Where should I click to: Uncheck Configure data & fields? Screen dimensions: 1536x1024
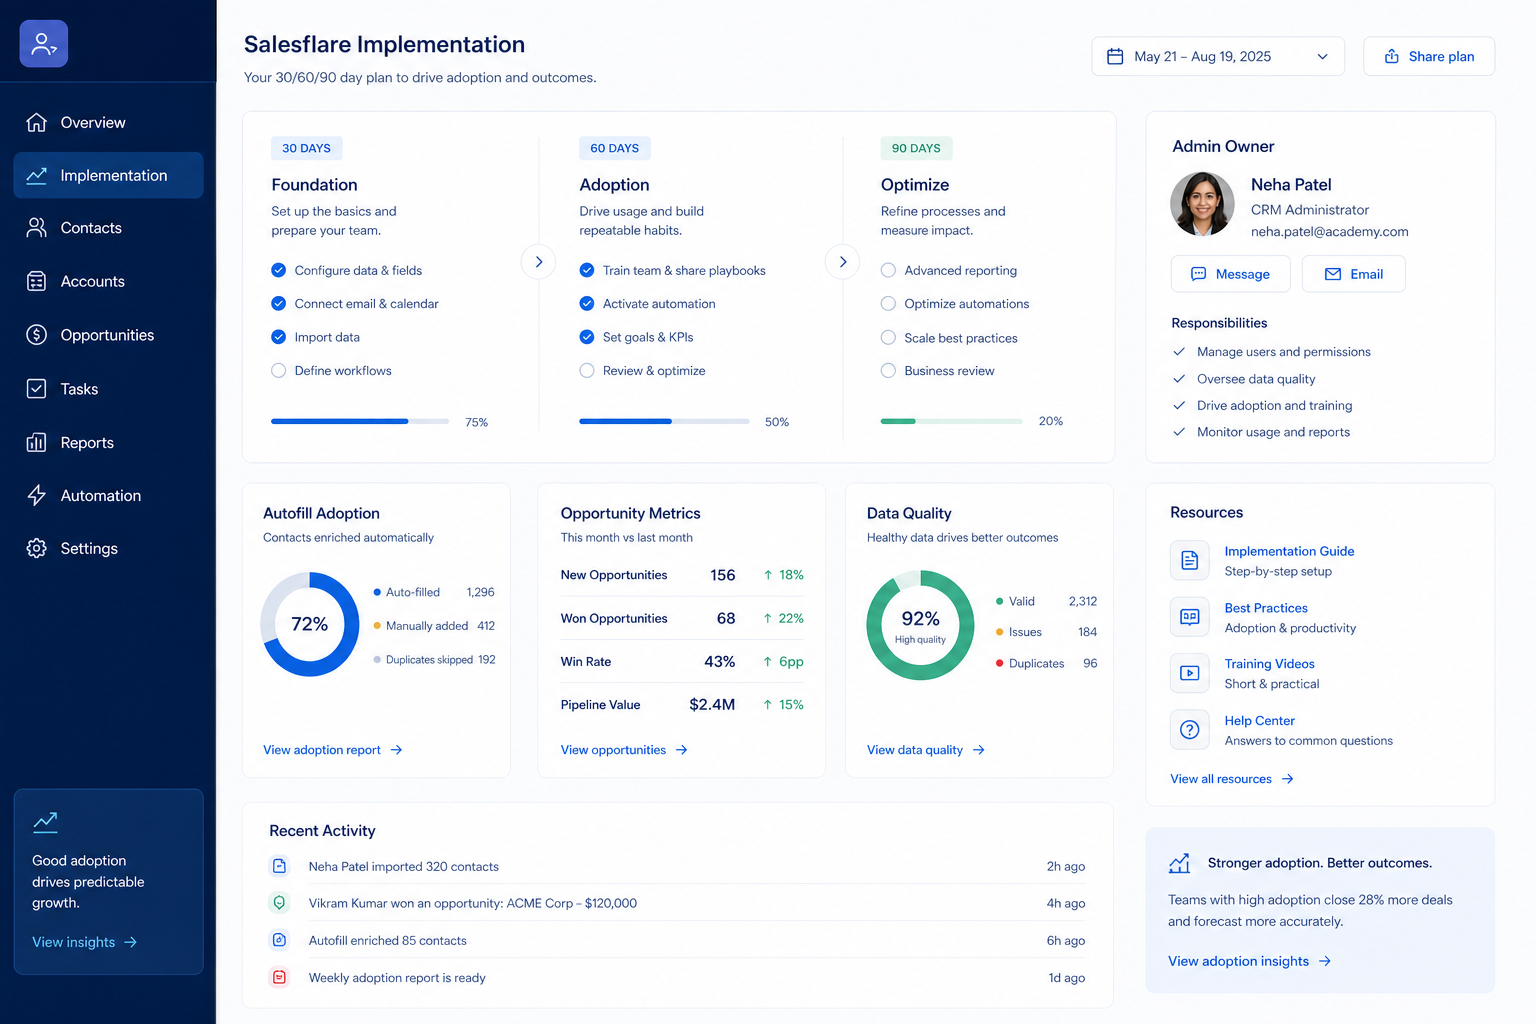(279, 270)
